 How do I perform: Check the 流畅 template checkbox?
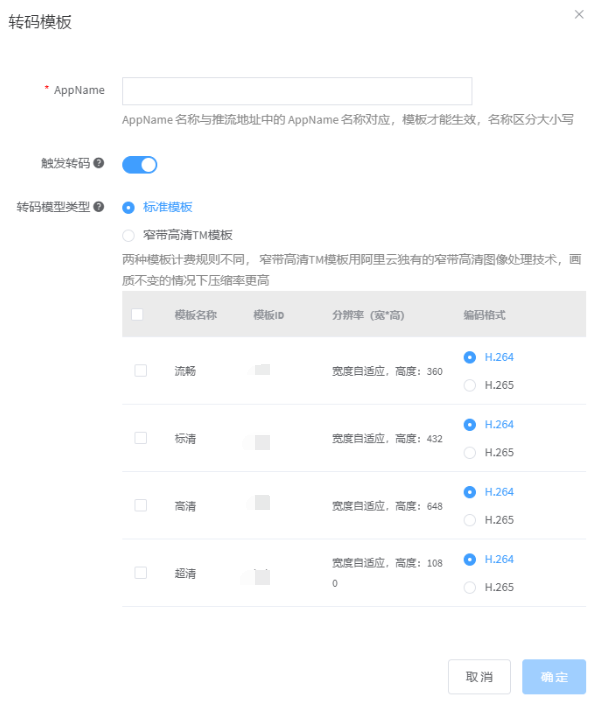click(141, 370)
